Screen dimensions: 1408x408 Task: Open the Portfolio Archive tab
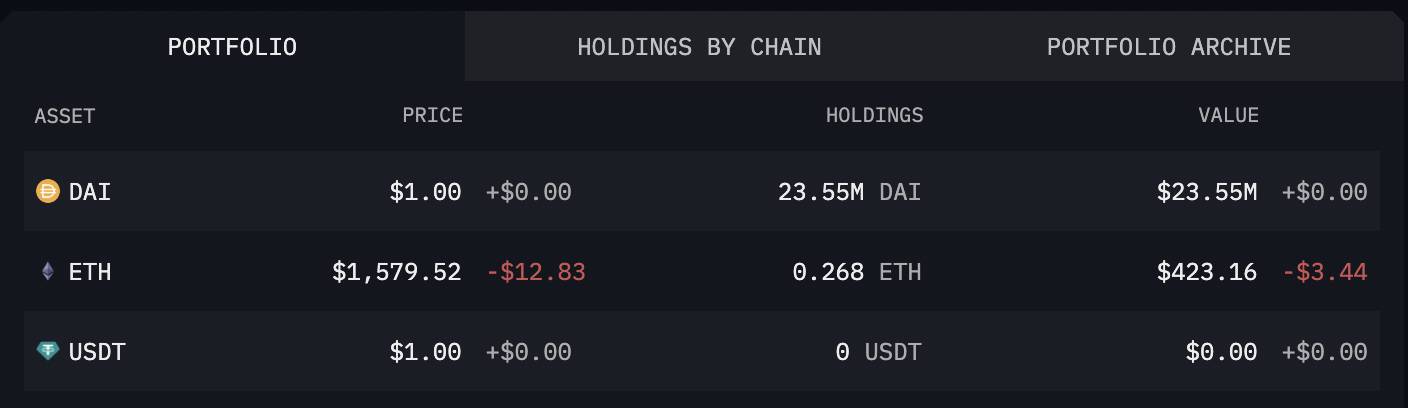1169,47
